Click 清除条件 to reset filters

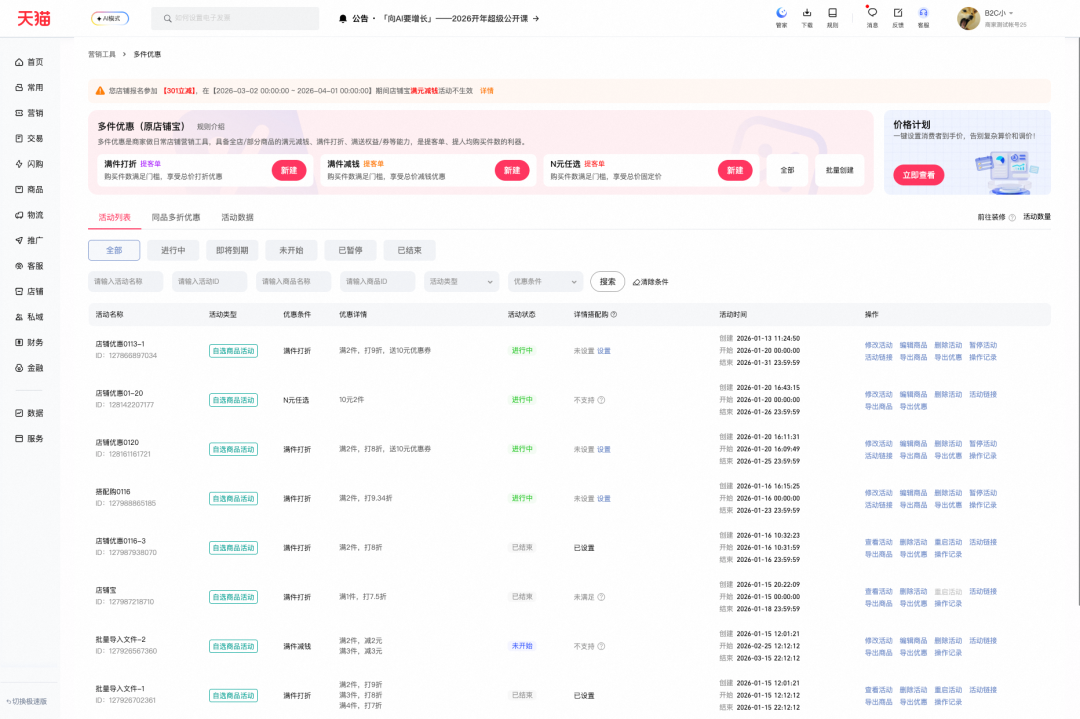[x=650, y=282]
